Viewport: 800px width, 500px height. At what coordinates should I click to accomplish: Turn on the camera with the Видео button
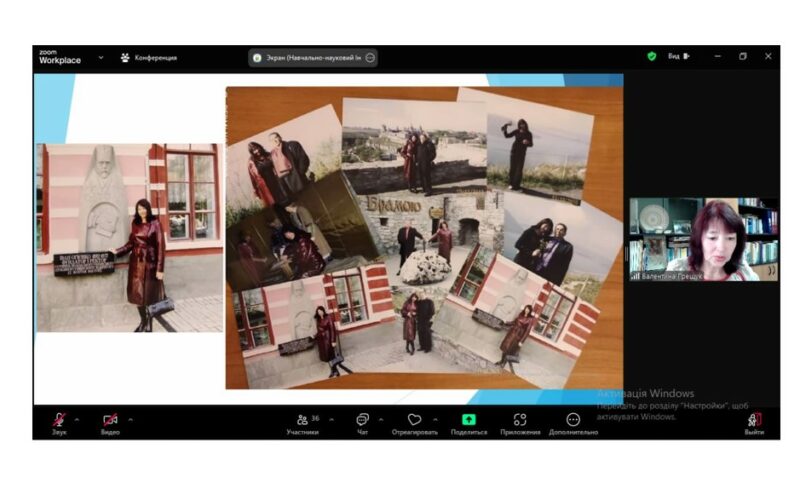click(x=110, y=421)
